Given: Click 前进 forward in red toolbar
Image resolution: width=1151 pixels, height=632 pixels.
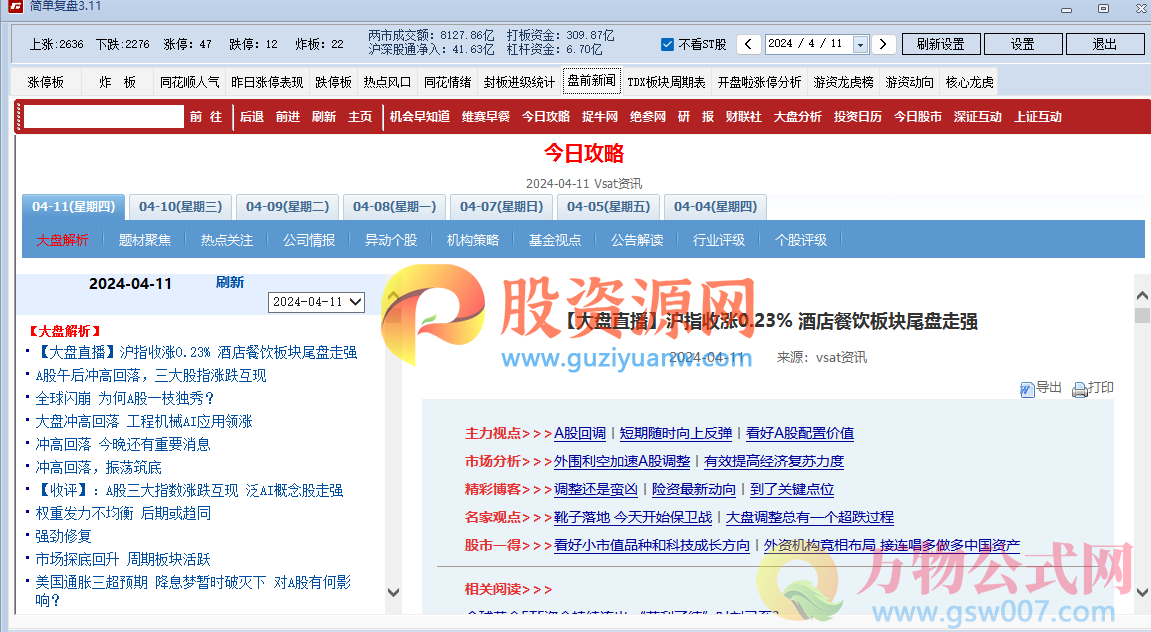Looking at the screenshot, I should [288, 117].
